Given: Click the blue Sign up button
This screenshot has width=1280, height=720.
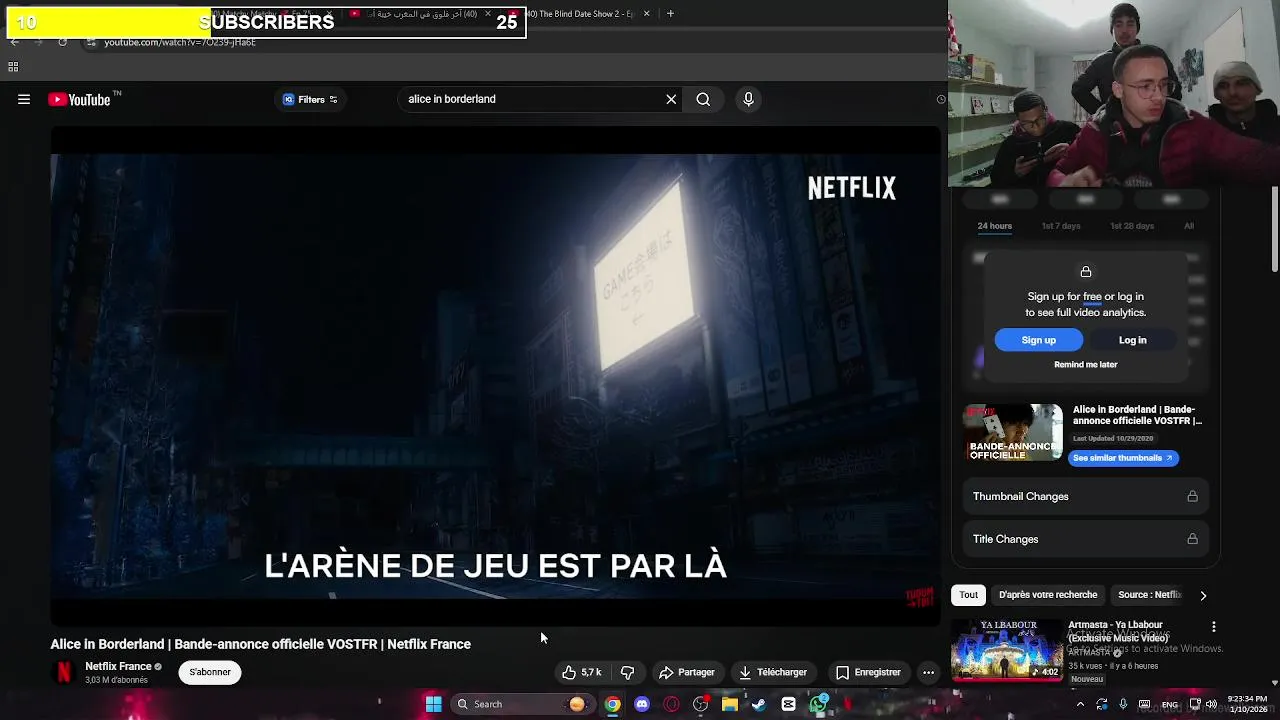Looking at the screenshot, I should (1038, 340).
